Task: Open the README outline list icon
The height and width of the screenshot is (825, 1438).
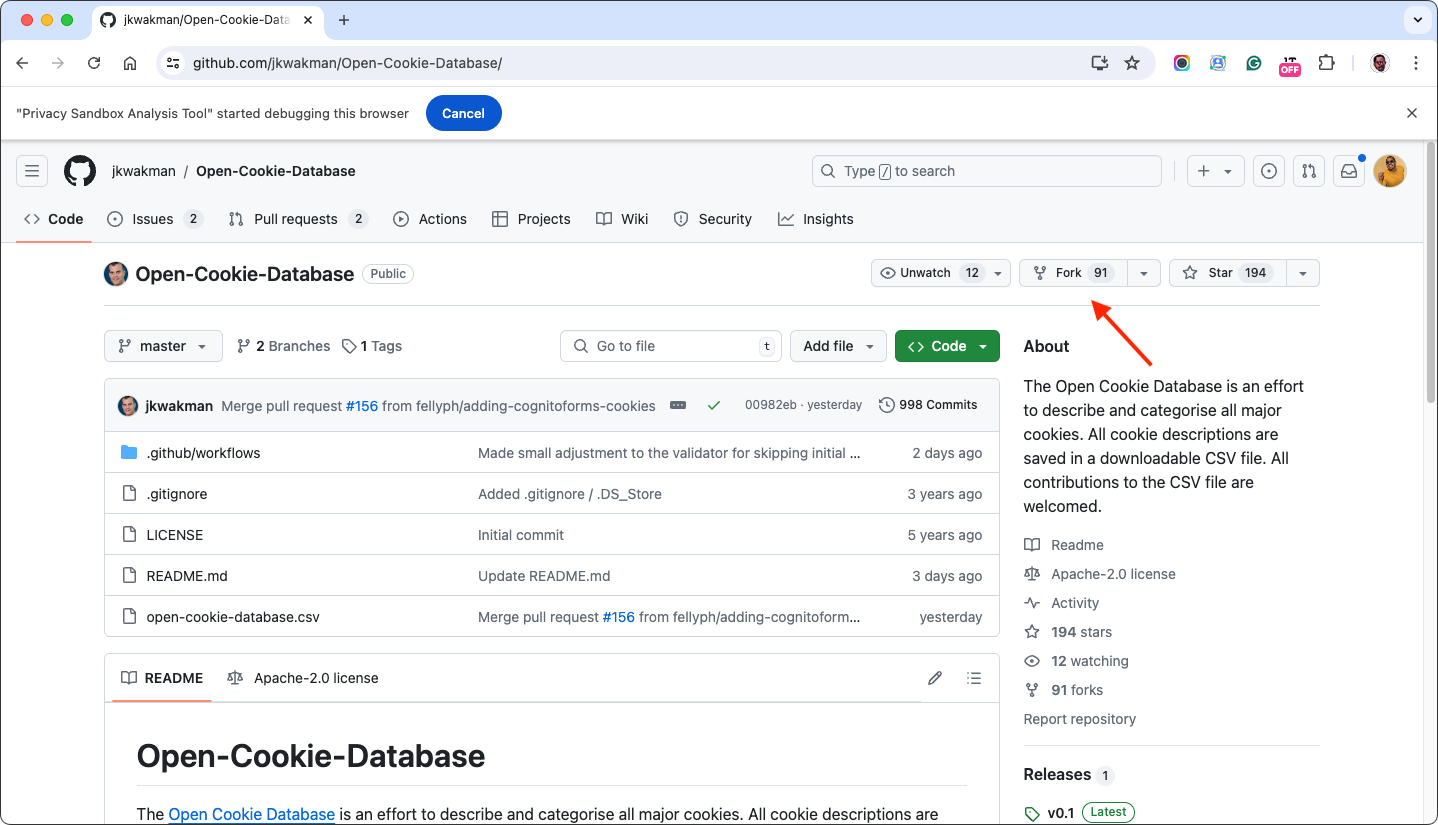Action: point(974,678)
